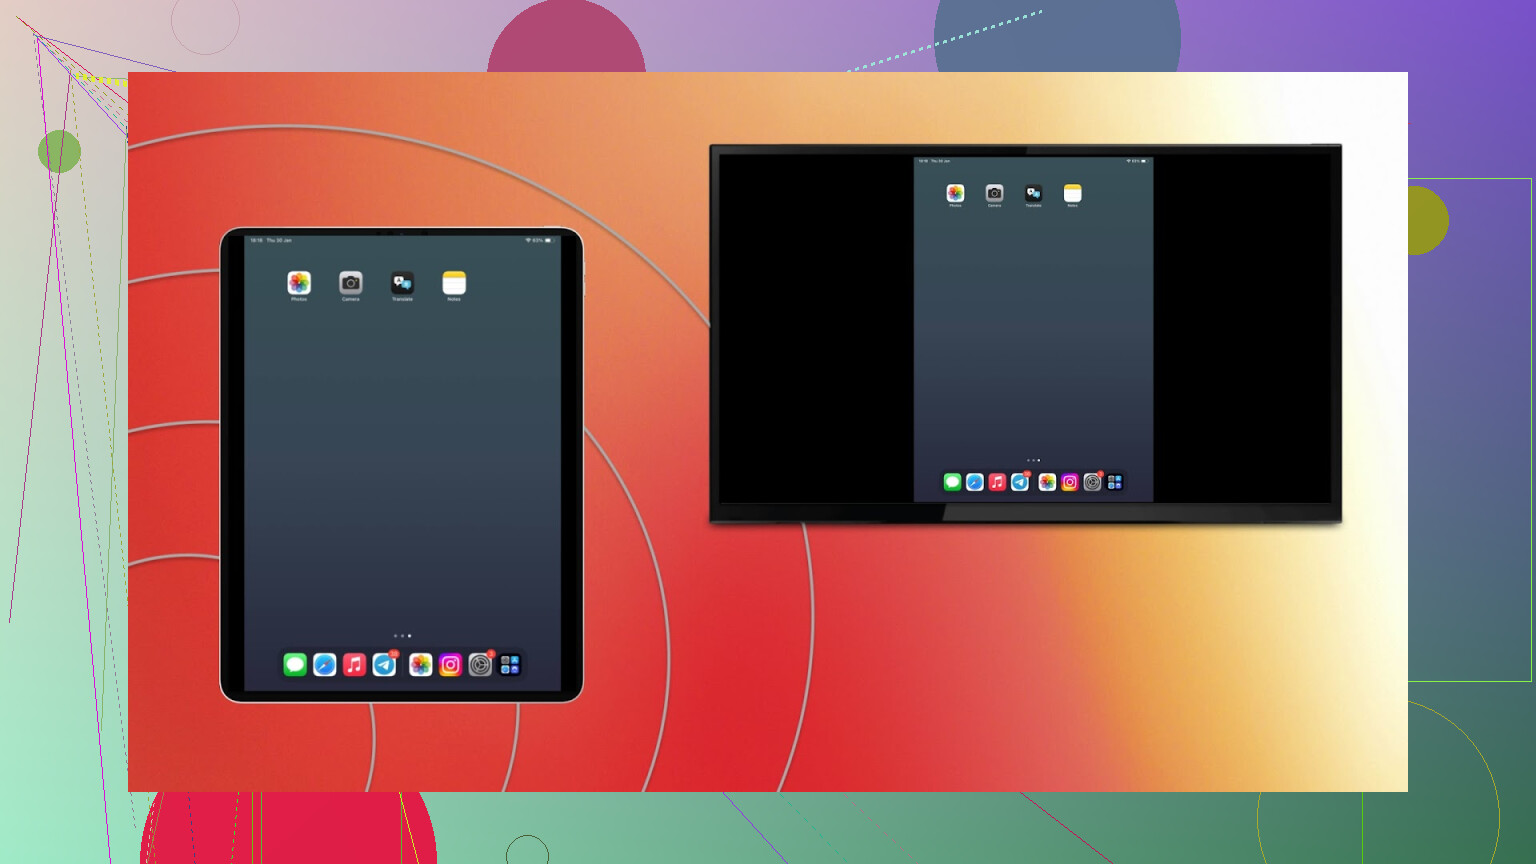Open Settings in the iPad dock
Screen dimensions: 1536x864
coord(480,665)
